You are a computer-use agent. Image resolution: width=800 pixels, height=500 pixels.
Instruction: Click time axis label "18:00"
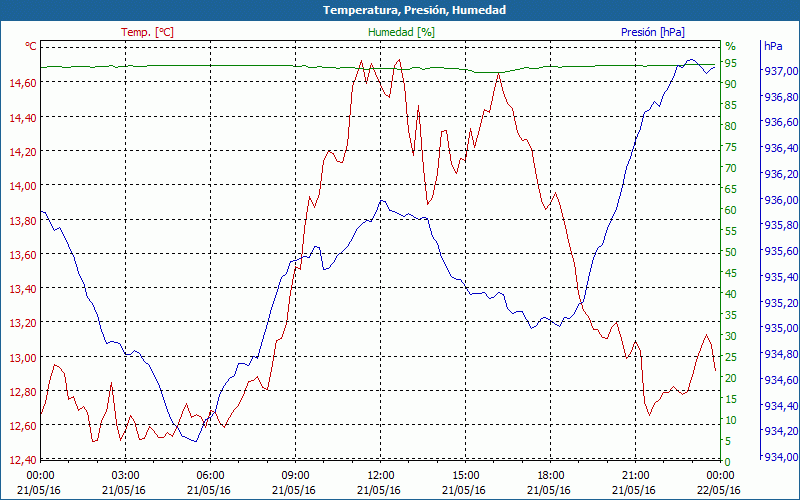tap(551, 476)
